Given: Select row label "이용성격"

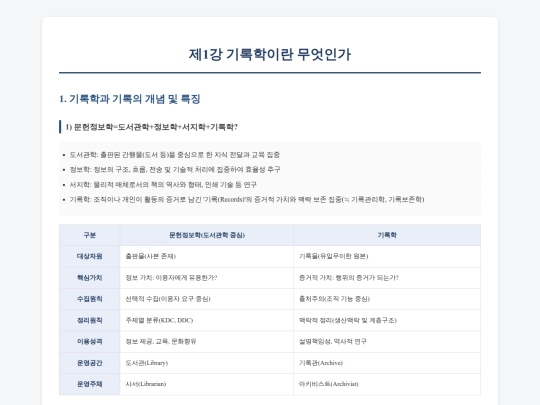Looking at the screenshot, I should point(90,342).
